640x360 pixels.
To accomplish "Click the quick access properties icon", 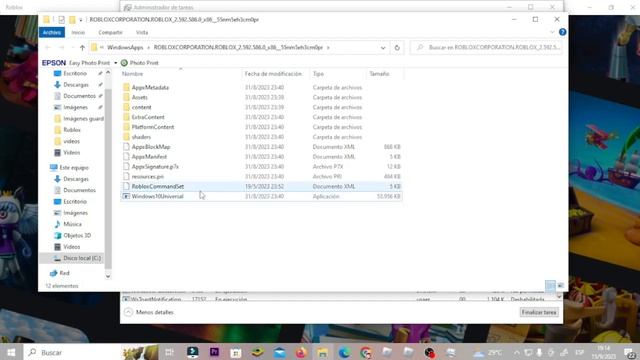I will tap(61, 20).
